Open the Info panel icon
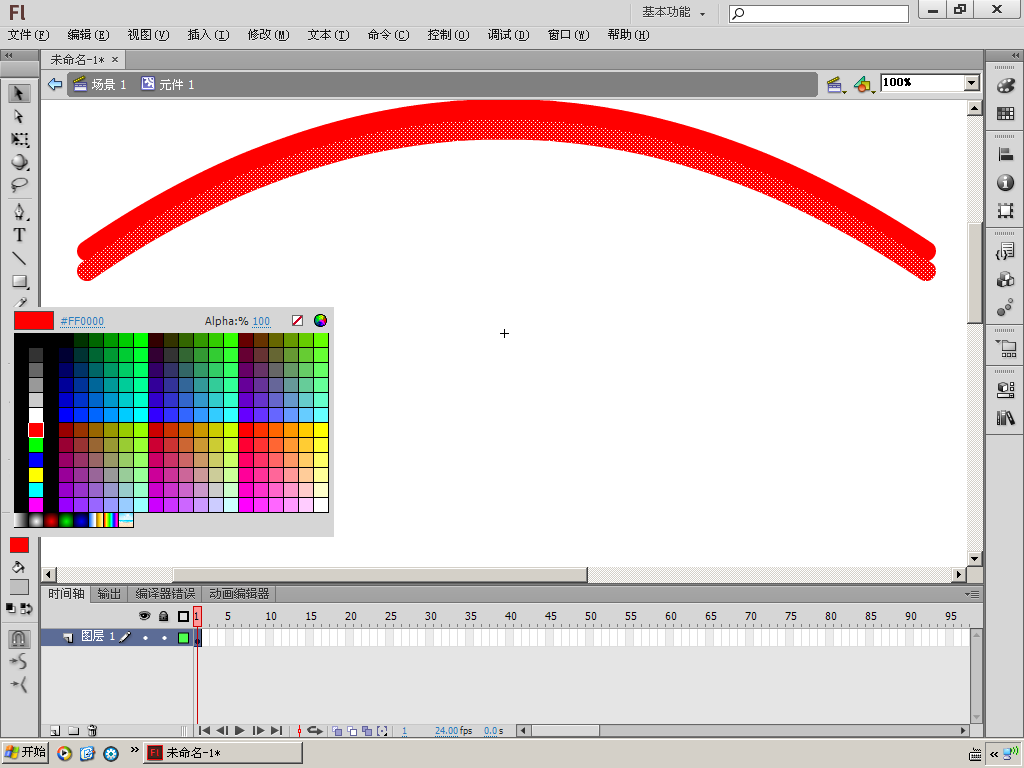The height and width of the screenshot is (768, 1024). tap(1006, 182)
